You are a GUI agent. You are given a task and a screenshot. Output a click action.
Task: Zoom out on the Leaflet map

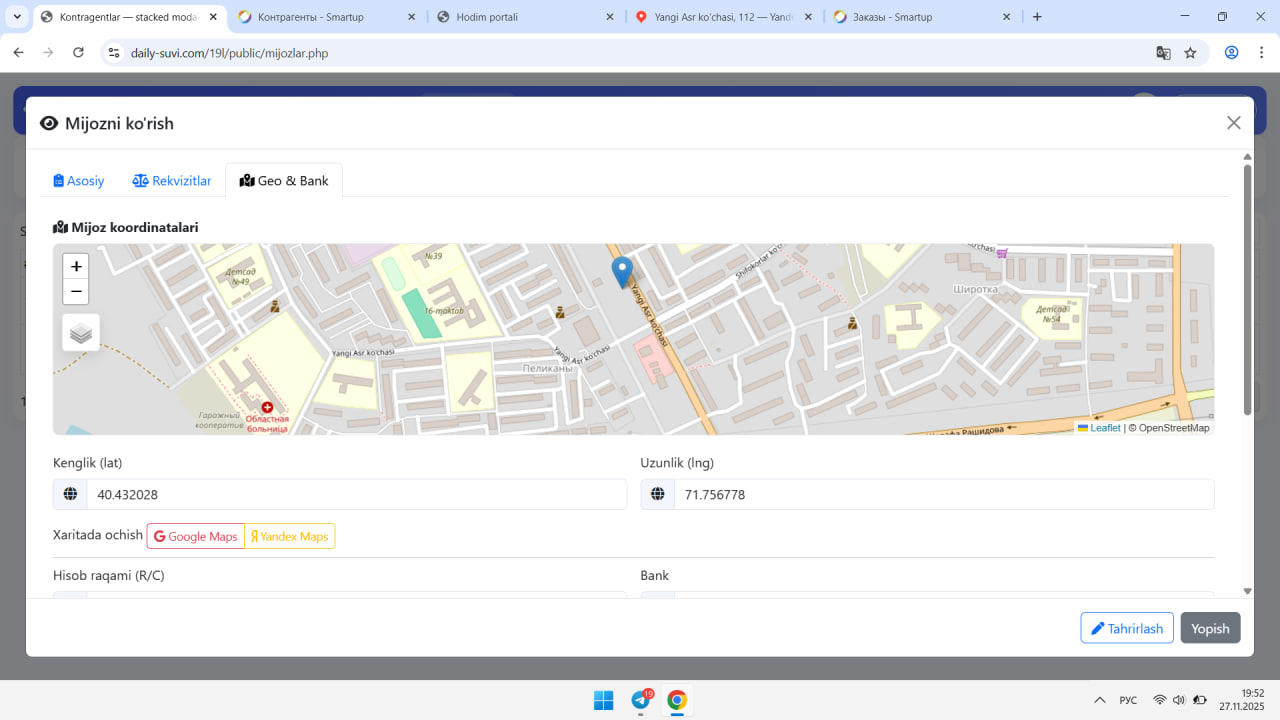(x=76, y=292)
